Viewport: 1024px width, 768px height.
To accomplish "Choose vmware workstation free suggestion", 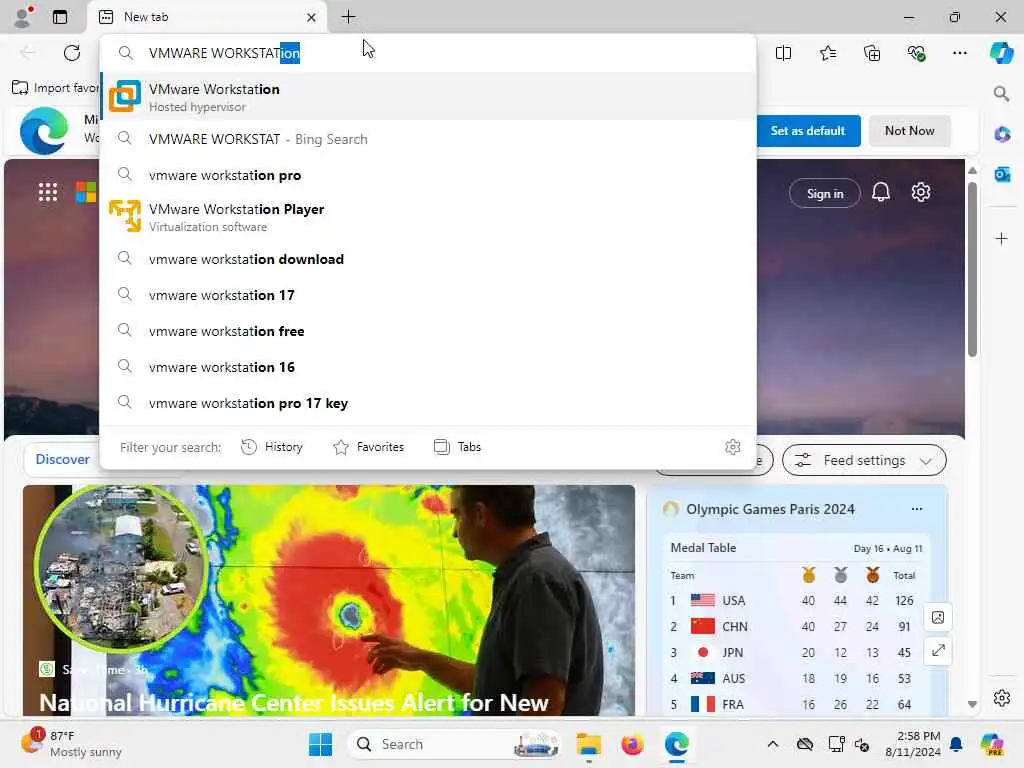I will (428, 331).
